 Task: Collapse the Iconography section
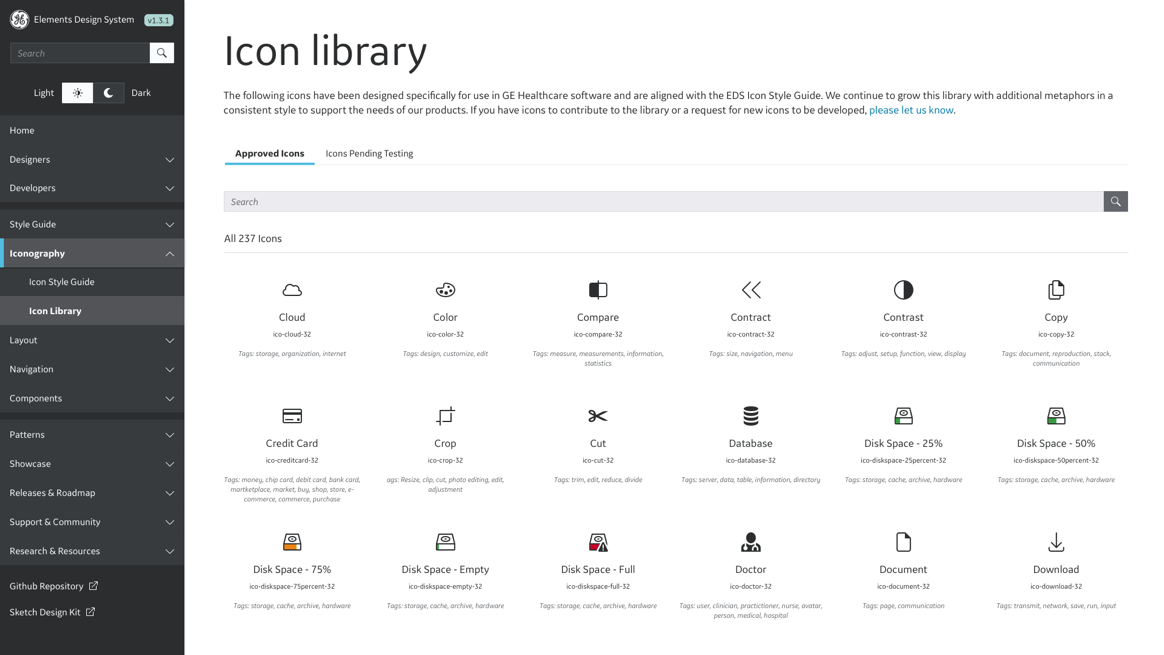tap(92, 253)
